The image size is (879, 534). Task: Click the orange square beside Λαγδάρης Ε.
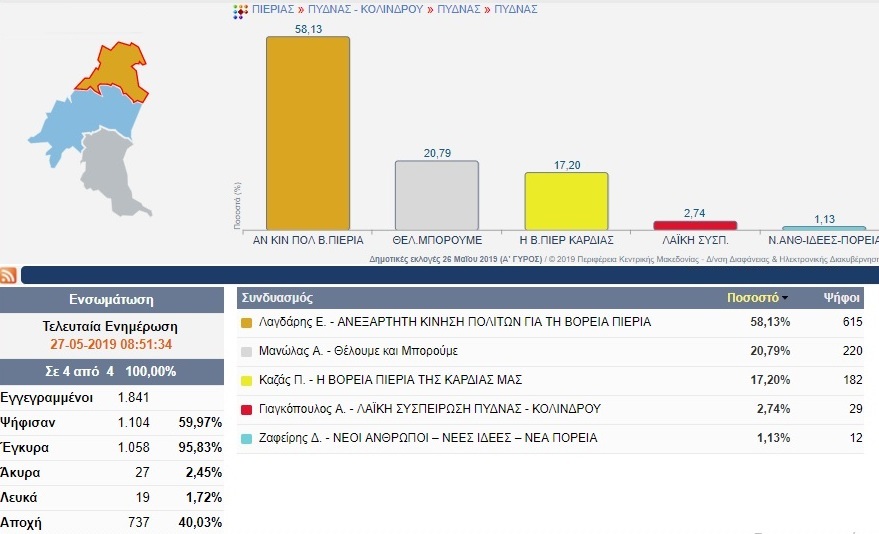(x=247, y=323)
